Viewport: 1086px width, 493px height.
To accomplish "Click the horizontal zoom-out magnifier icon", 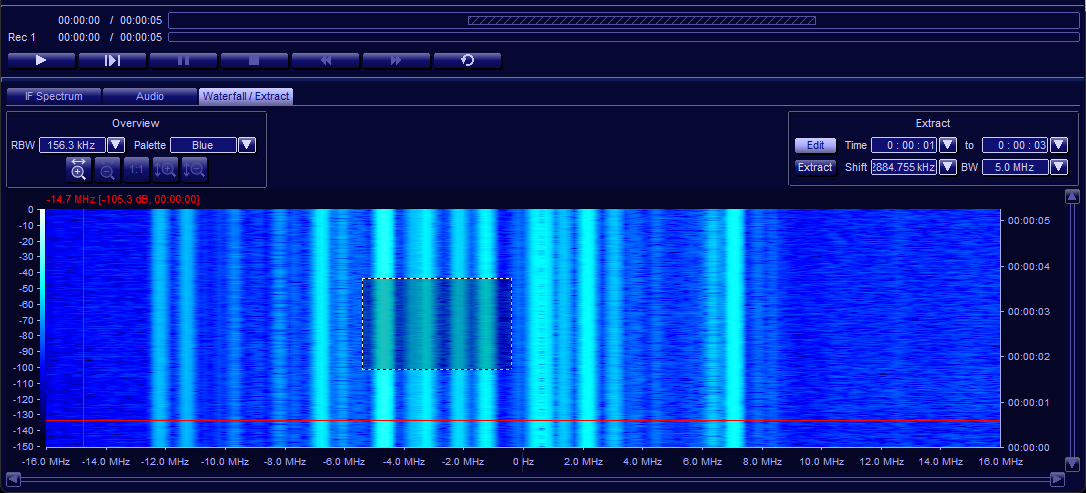I will click(108, 169).
